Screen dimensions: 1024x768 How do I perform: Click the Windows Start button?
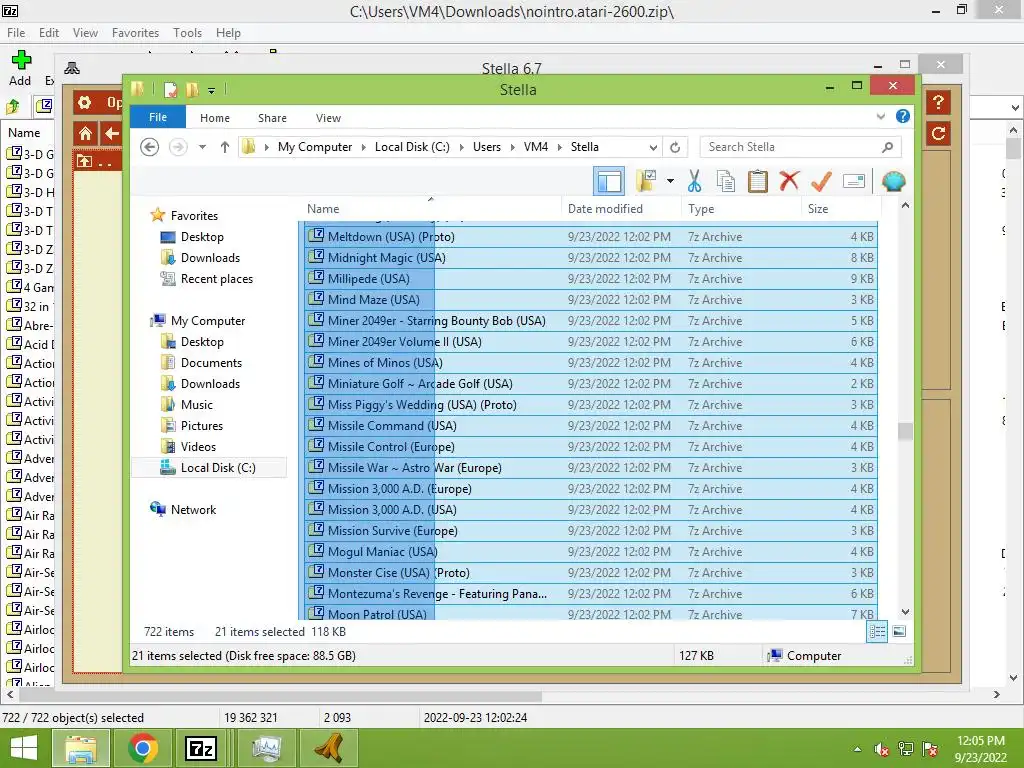pos(24,748)
